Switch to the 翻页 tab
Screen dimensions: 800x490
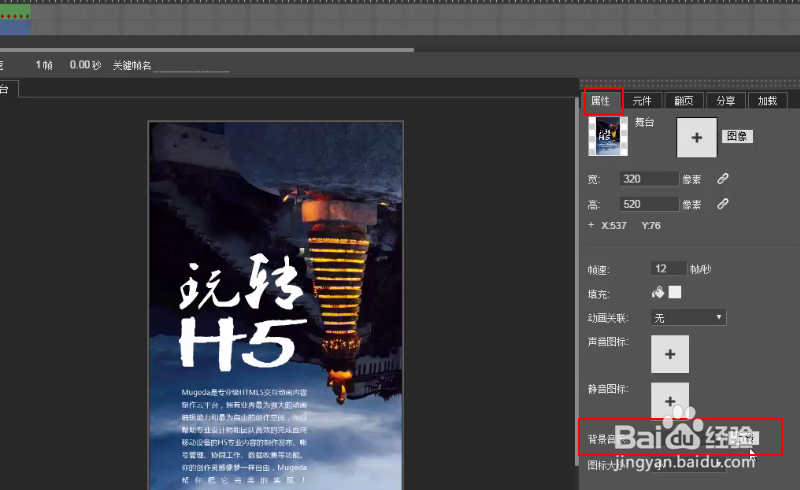pos(684,101)
